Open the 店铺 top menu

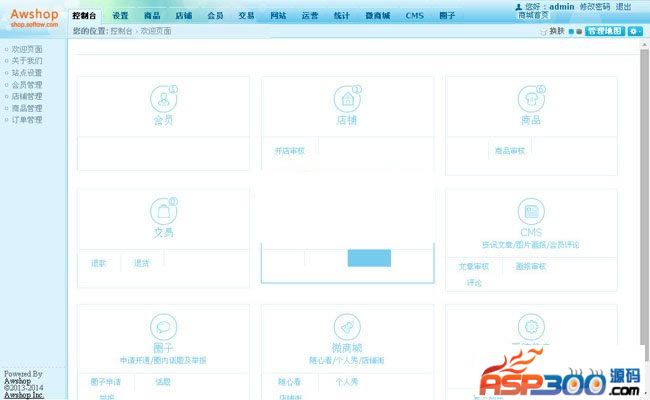coord(184,16)
